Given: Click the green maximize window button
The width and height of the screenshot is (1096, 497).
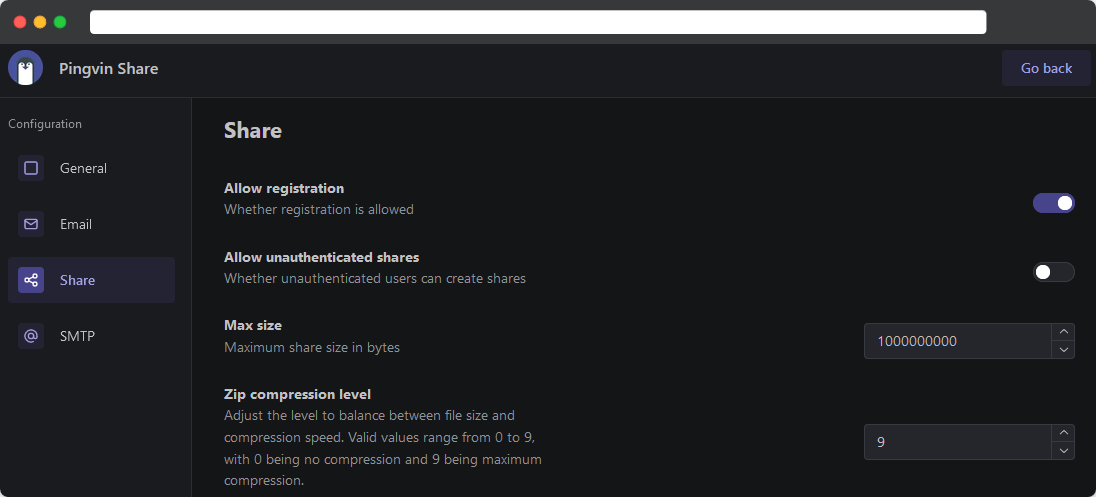Looking at the screenshot, I should [x=60, y=22].
